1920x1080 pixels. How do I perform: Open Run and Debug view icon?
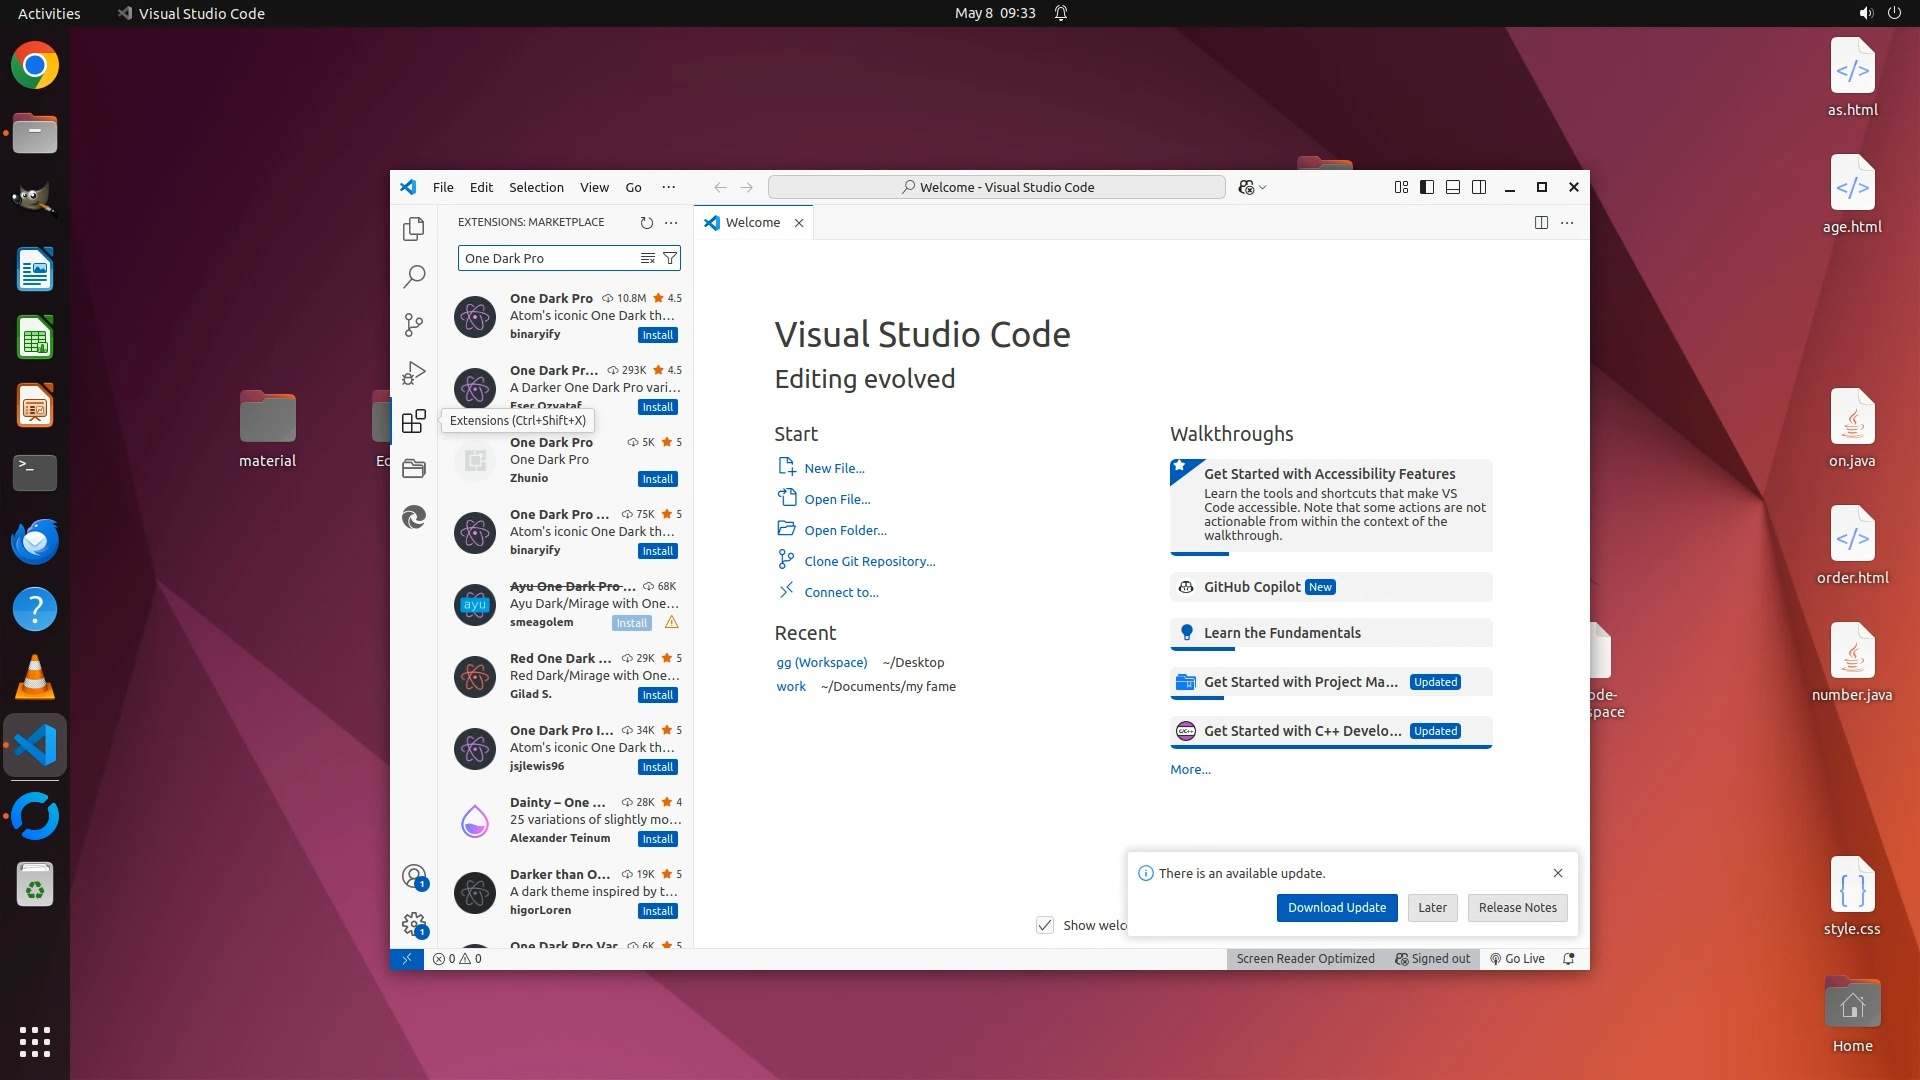pyautogui.click(x=414, y=373)
